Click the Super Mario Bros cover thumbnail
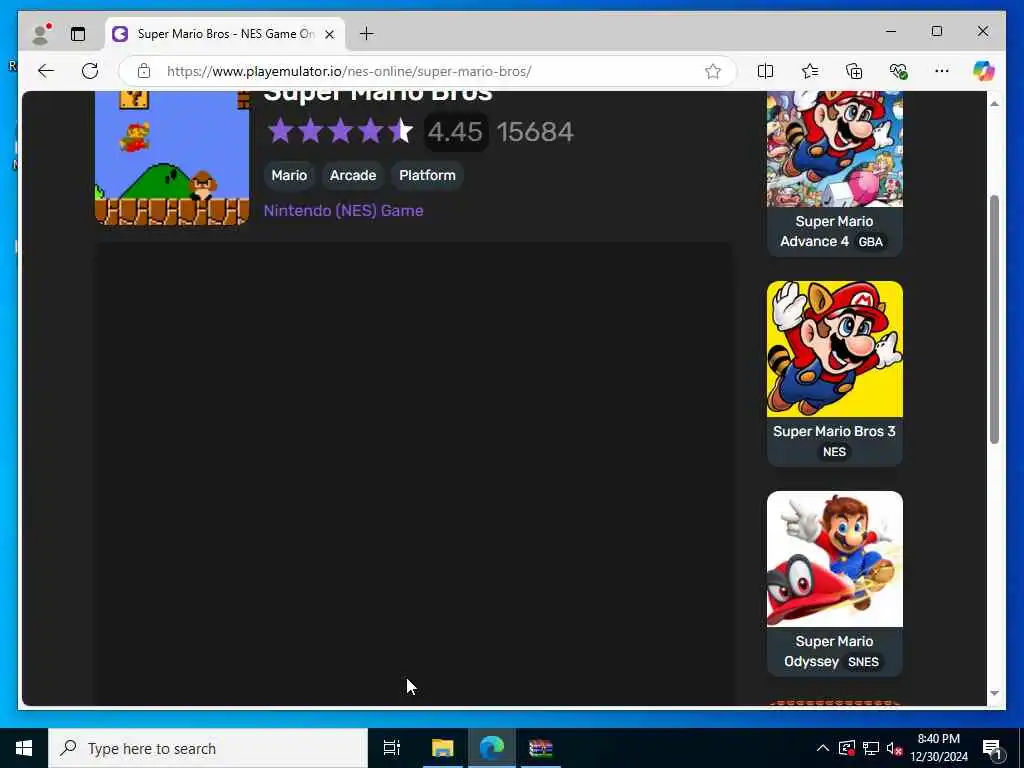Image resolution: width=1024 pixels, height=768 pixels. (172, 158)
